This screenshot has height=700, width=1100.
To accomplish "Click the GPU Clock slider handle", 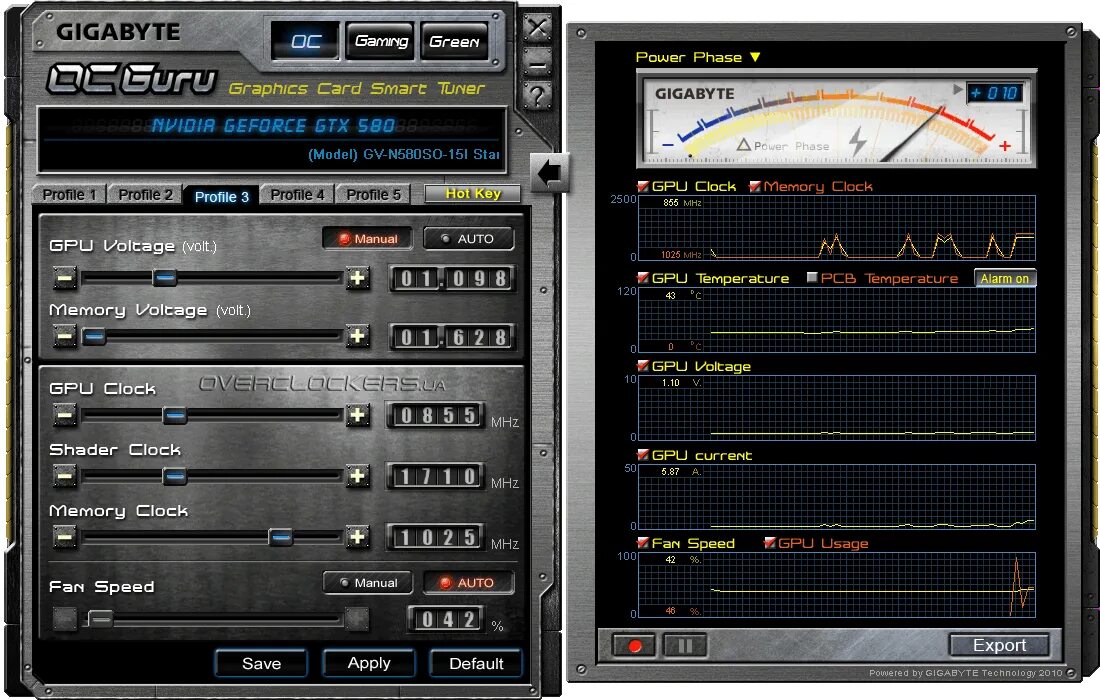I will [x=175, y=415].
